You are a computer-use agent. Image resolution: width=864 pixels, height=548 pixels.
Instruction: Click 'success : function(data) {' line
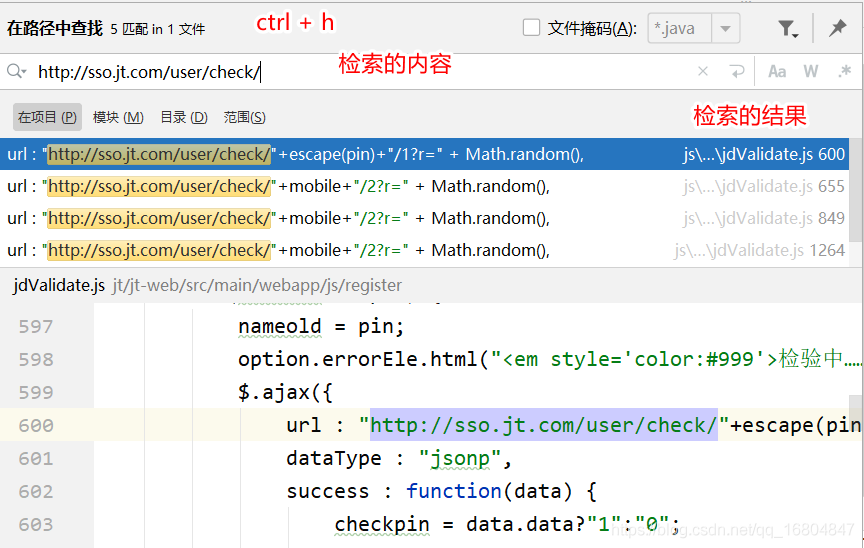point(441,491)
